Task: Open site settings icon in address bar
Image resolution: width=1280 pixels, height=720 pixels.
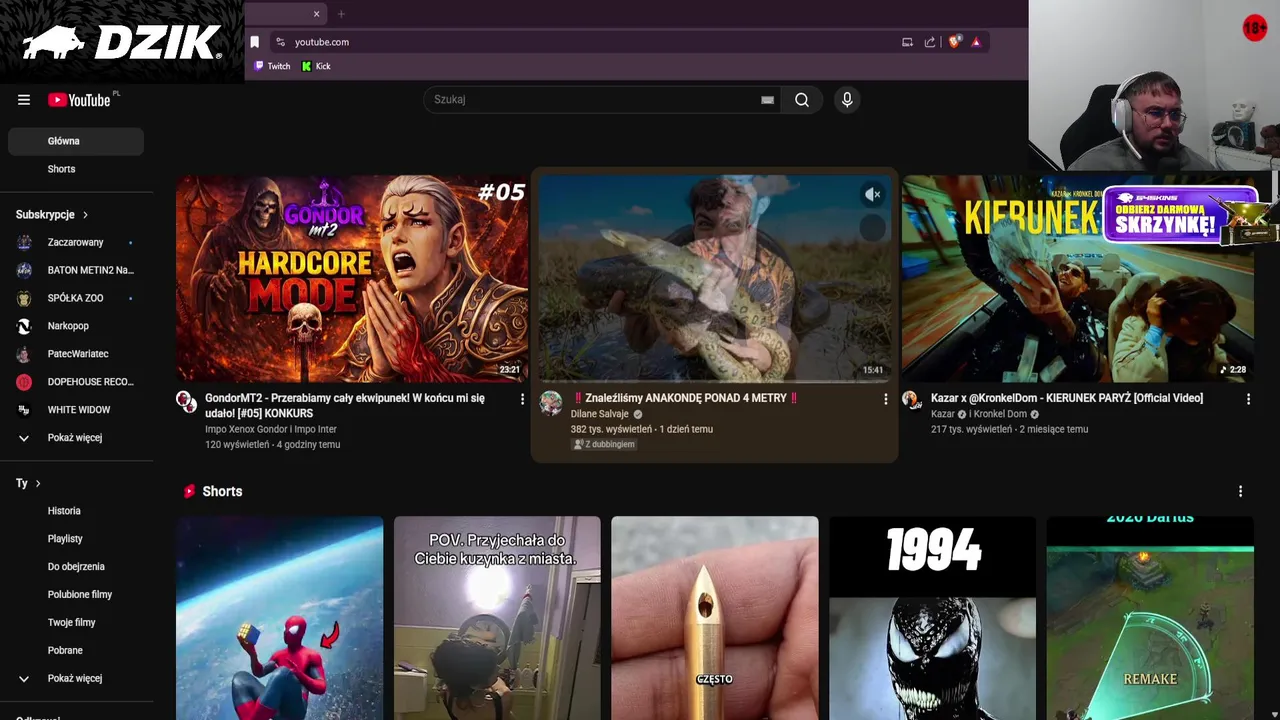Action: point(280,42)
